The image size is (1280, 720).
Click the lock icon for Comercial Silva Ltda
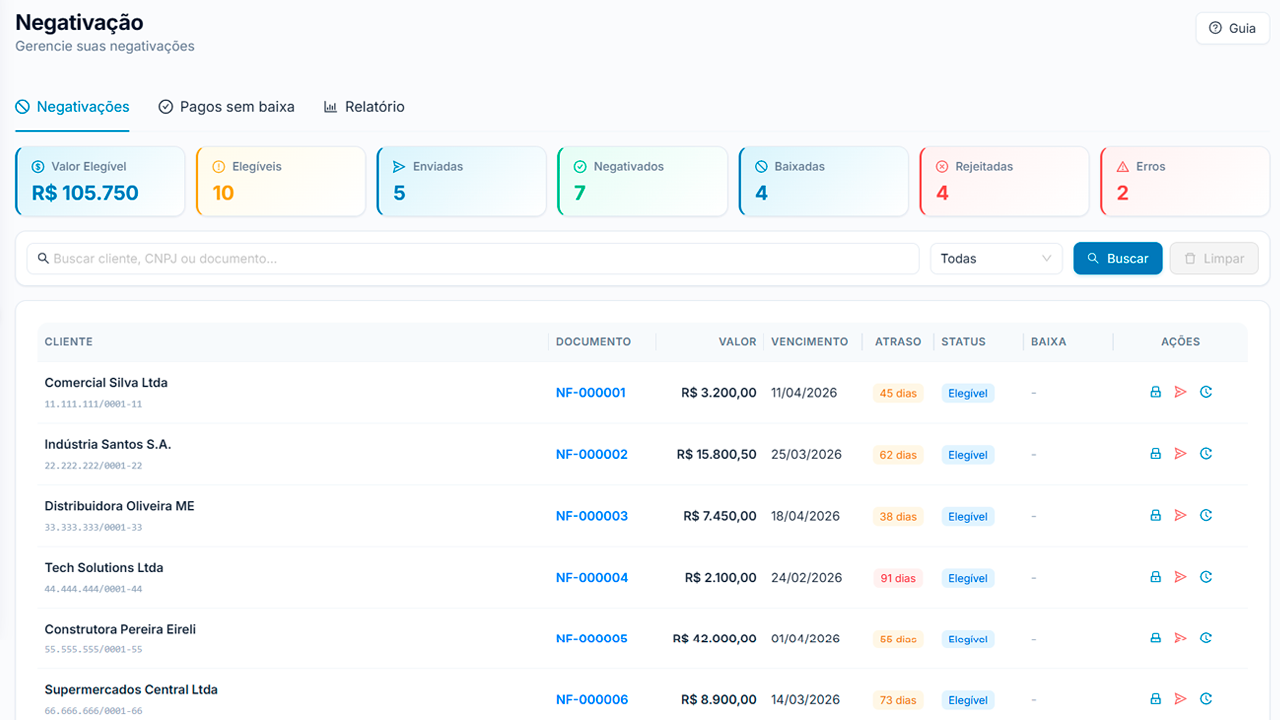pyautogui.click(x=1155, y=392)
